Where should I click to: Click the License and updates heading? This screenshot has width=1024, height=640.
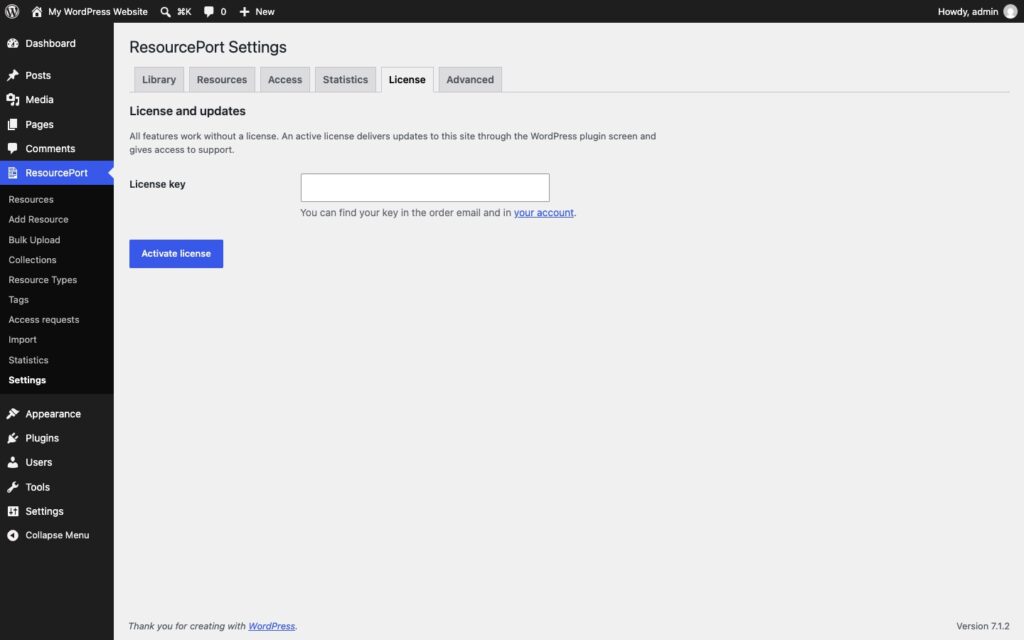coord(187,111)
